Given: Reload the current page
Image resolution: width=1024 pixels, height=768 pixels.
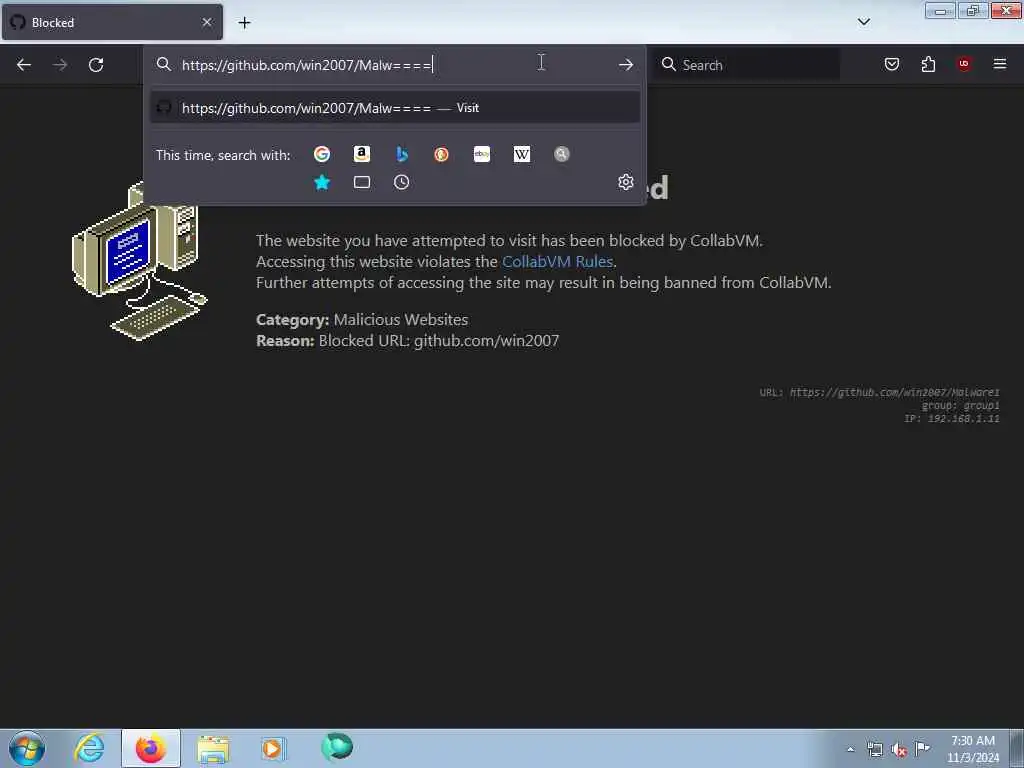Looking at the screenshot, I should coord(96,65).
